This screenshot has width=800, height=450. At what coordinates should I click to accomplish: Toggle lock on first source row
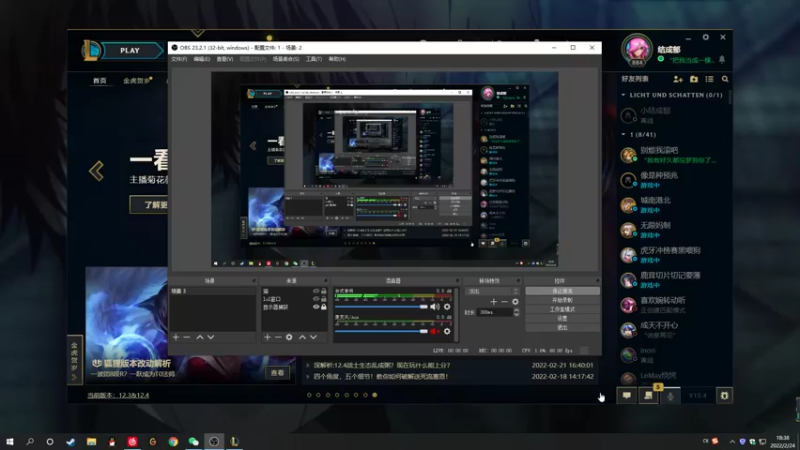[x=323, y=291]
